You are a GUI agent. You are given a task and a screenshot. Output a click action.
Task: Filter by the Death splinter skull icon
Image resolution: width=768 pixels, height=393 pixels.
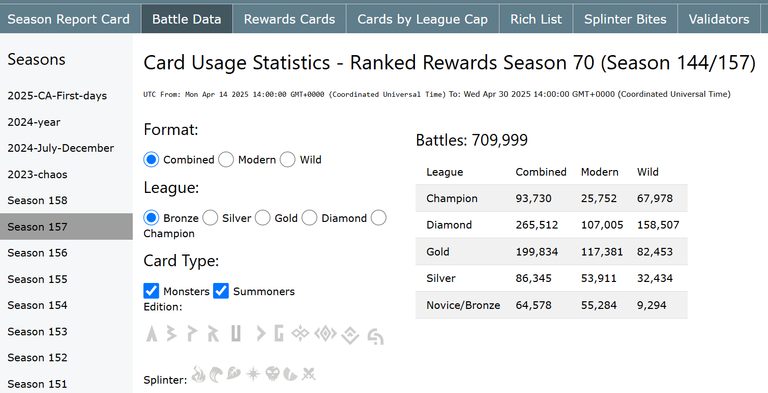[x=272, y=373]
